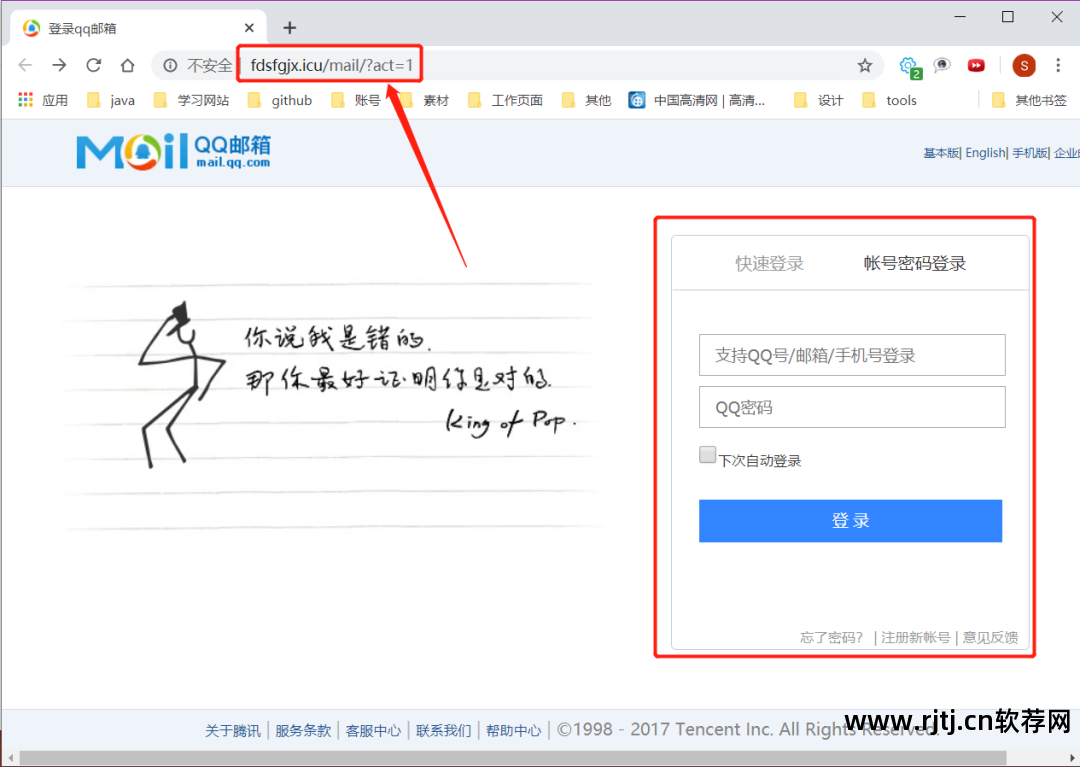The height and width of the screenshot is (767, 1080).
Task: Open the red YouTube extension icon
Action: coord(976,64)
